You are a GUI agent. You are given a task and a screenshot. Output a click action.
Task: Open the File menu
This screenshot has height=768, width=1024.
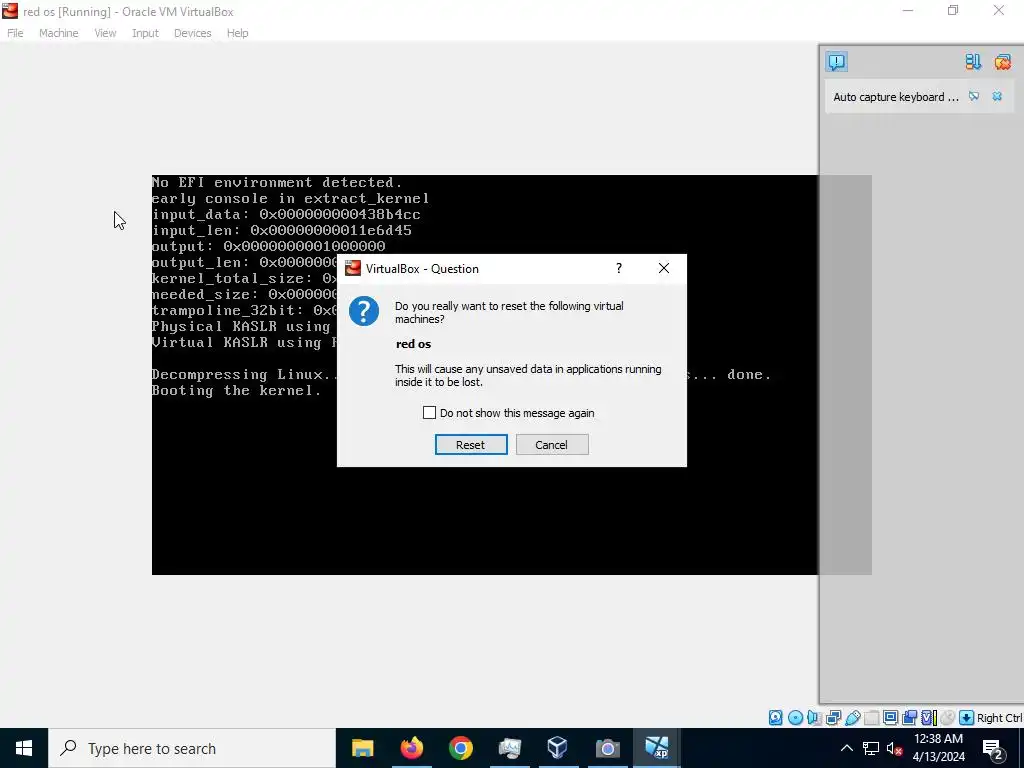[x=15, y=33]
